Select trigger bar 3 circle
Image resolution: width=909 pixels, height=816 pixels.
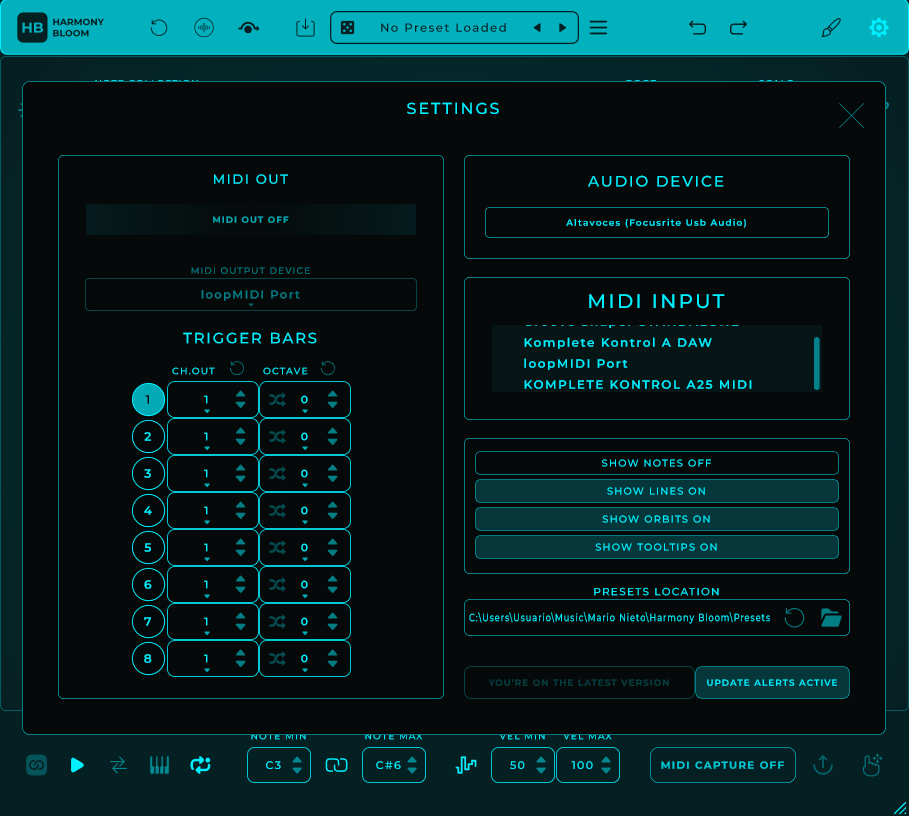tap(148, 473)
